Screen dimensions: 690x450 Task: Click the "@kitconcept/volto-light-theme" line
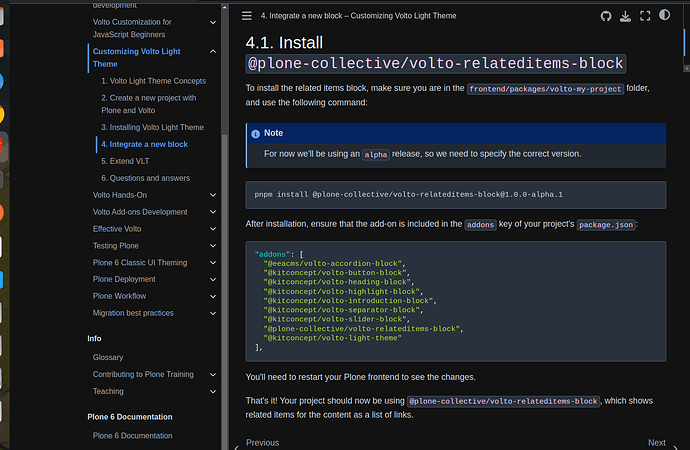333,338
